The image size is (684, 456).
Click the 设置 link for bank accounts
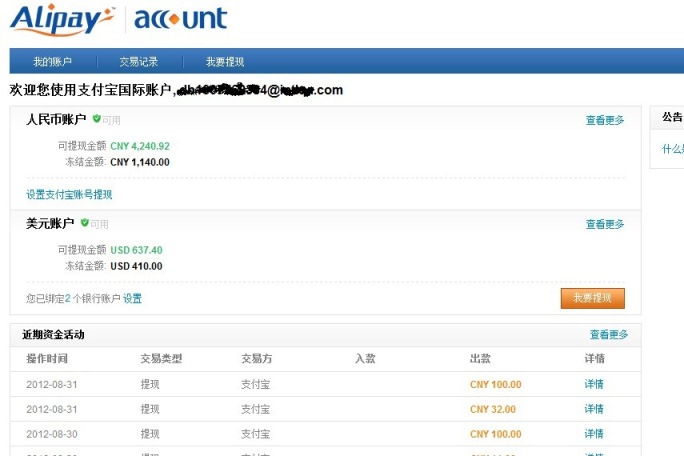point(132,298)
